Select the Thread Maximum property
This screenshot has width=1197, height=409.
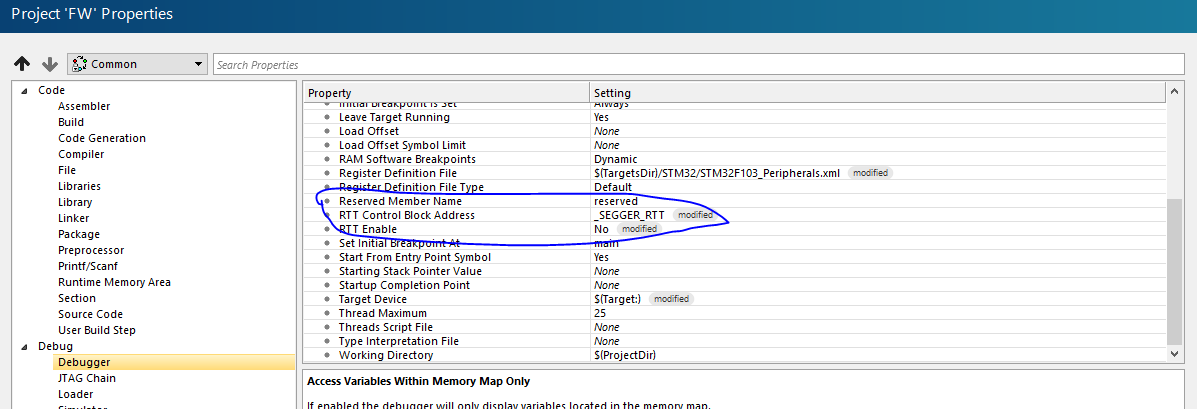click(x=383, y=313)
